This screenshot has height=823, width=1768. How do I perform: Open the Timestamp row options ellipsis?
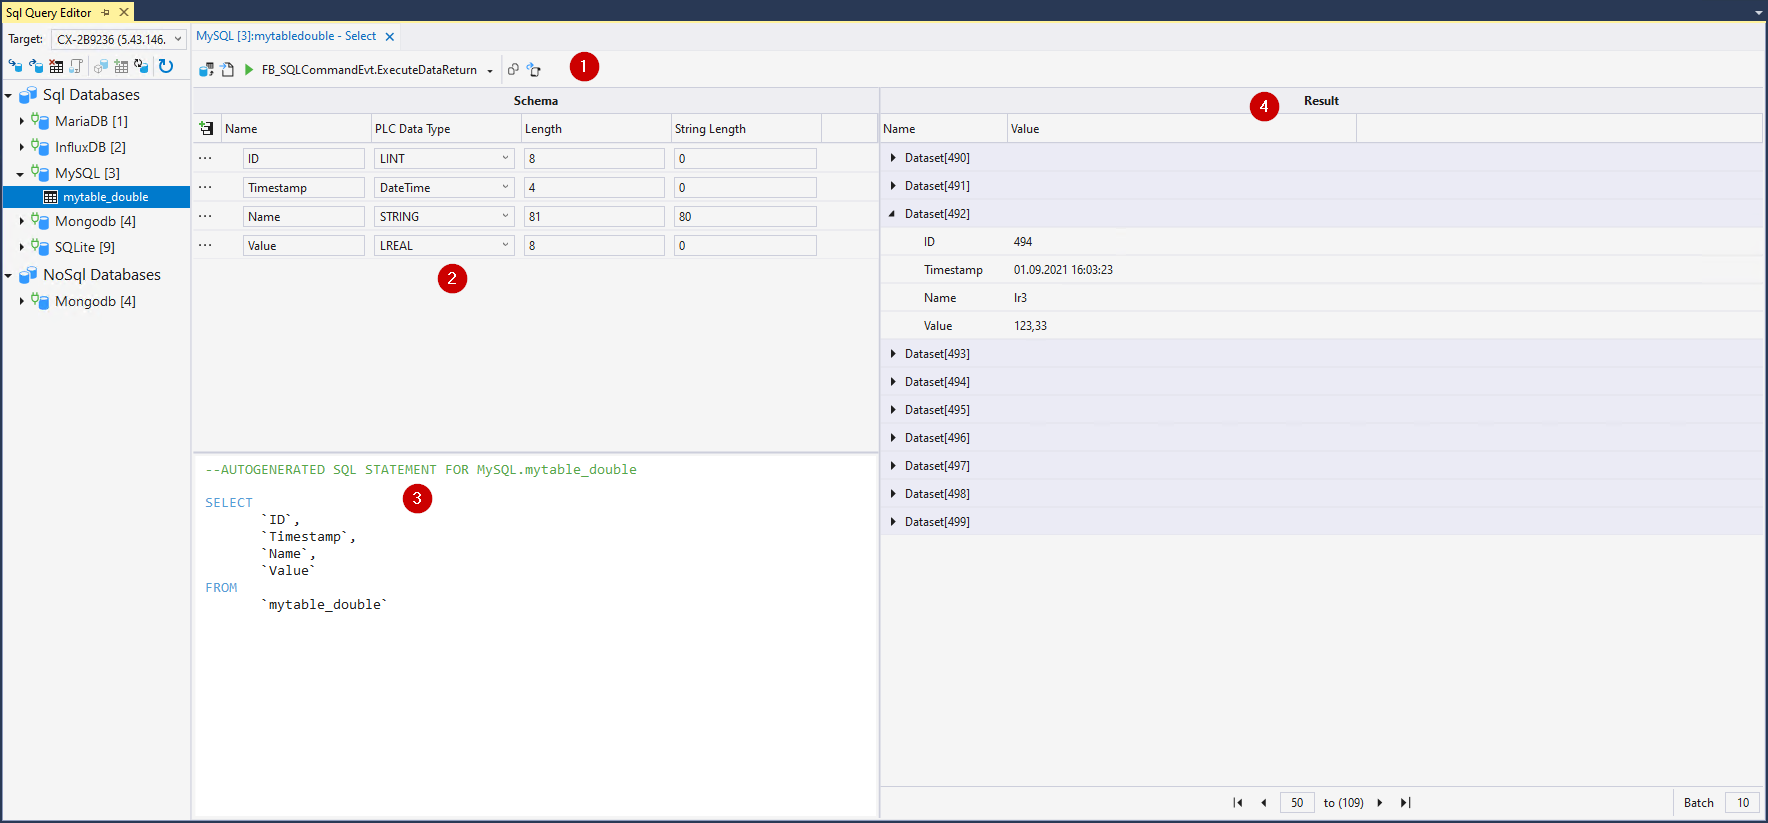[205, 187]
